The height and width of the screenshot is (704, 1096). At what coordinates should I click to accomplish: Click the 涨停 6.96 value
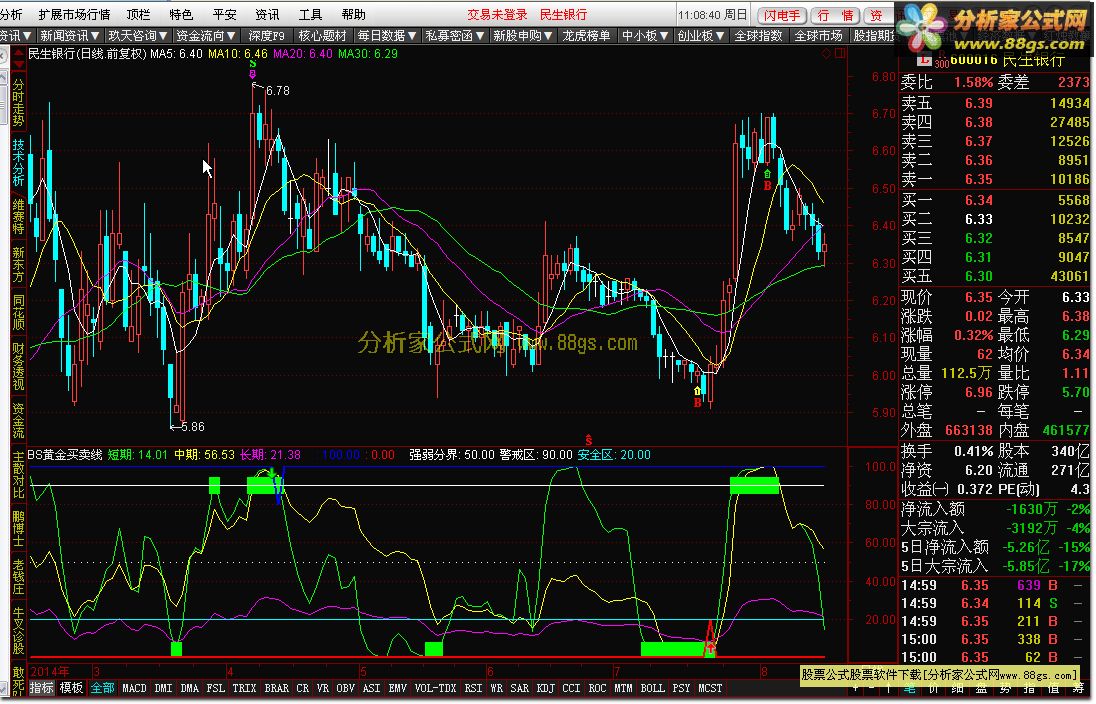(x=979, y=392)
